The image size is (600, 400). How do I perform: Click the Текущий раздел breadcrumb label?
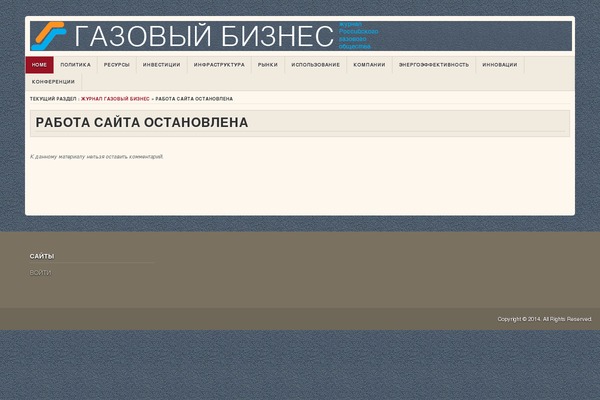pyautogui.click(x=54, y=99)
